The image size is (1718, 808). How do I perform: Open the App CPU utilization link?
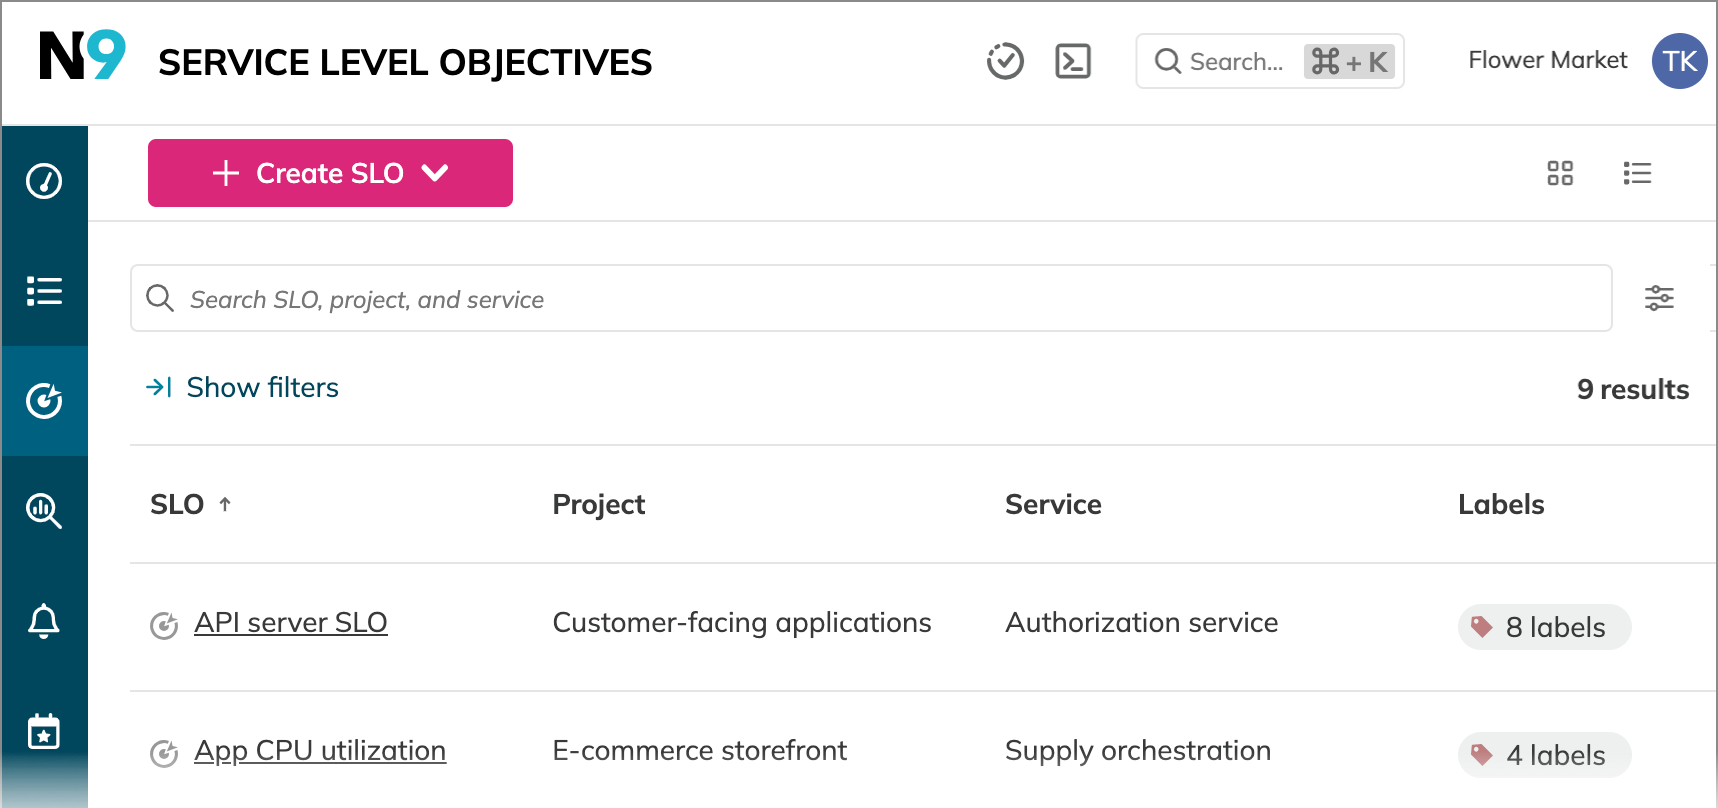(320, 750)
